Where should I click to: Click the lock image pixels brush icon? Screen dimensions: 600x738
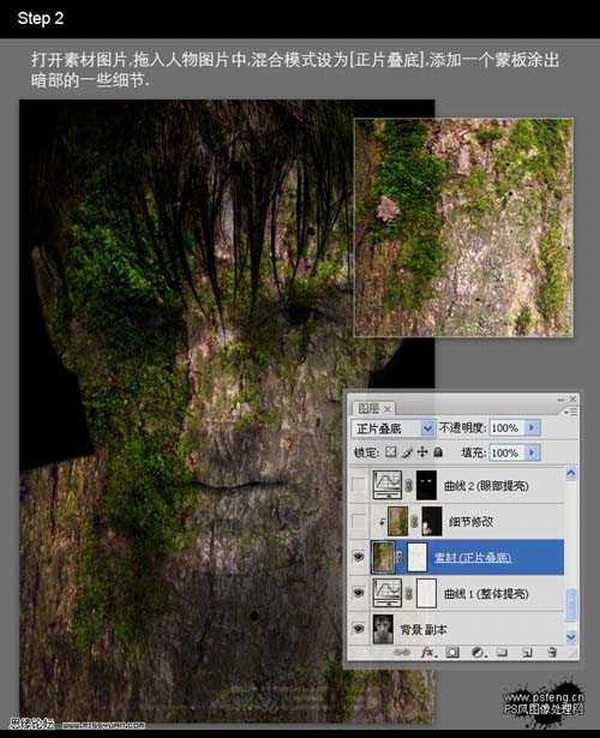[407, 453]
